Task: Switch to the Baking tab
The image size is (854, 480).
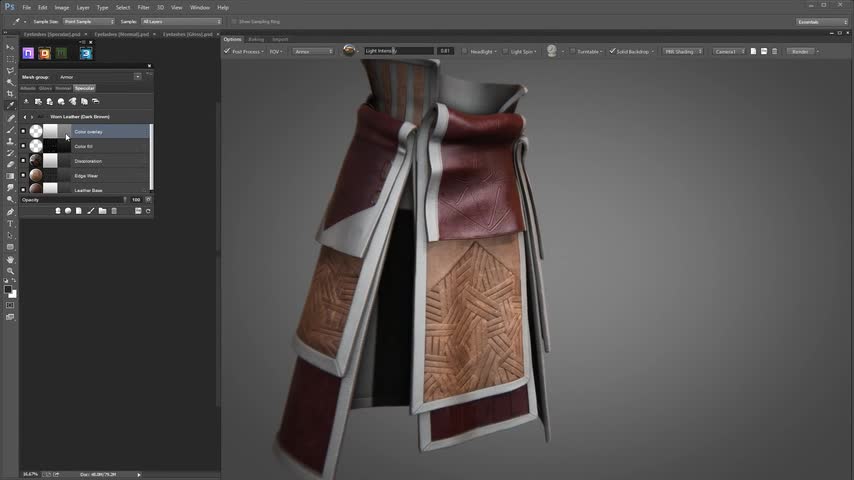Action: coord(256,39)
